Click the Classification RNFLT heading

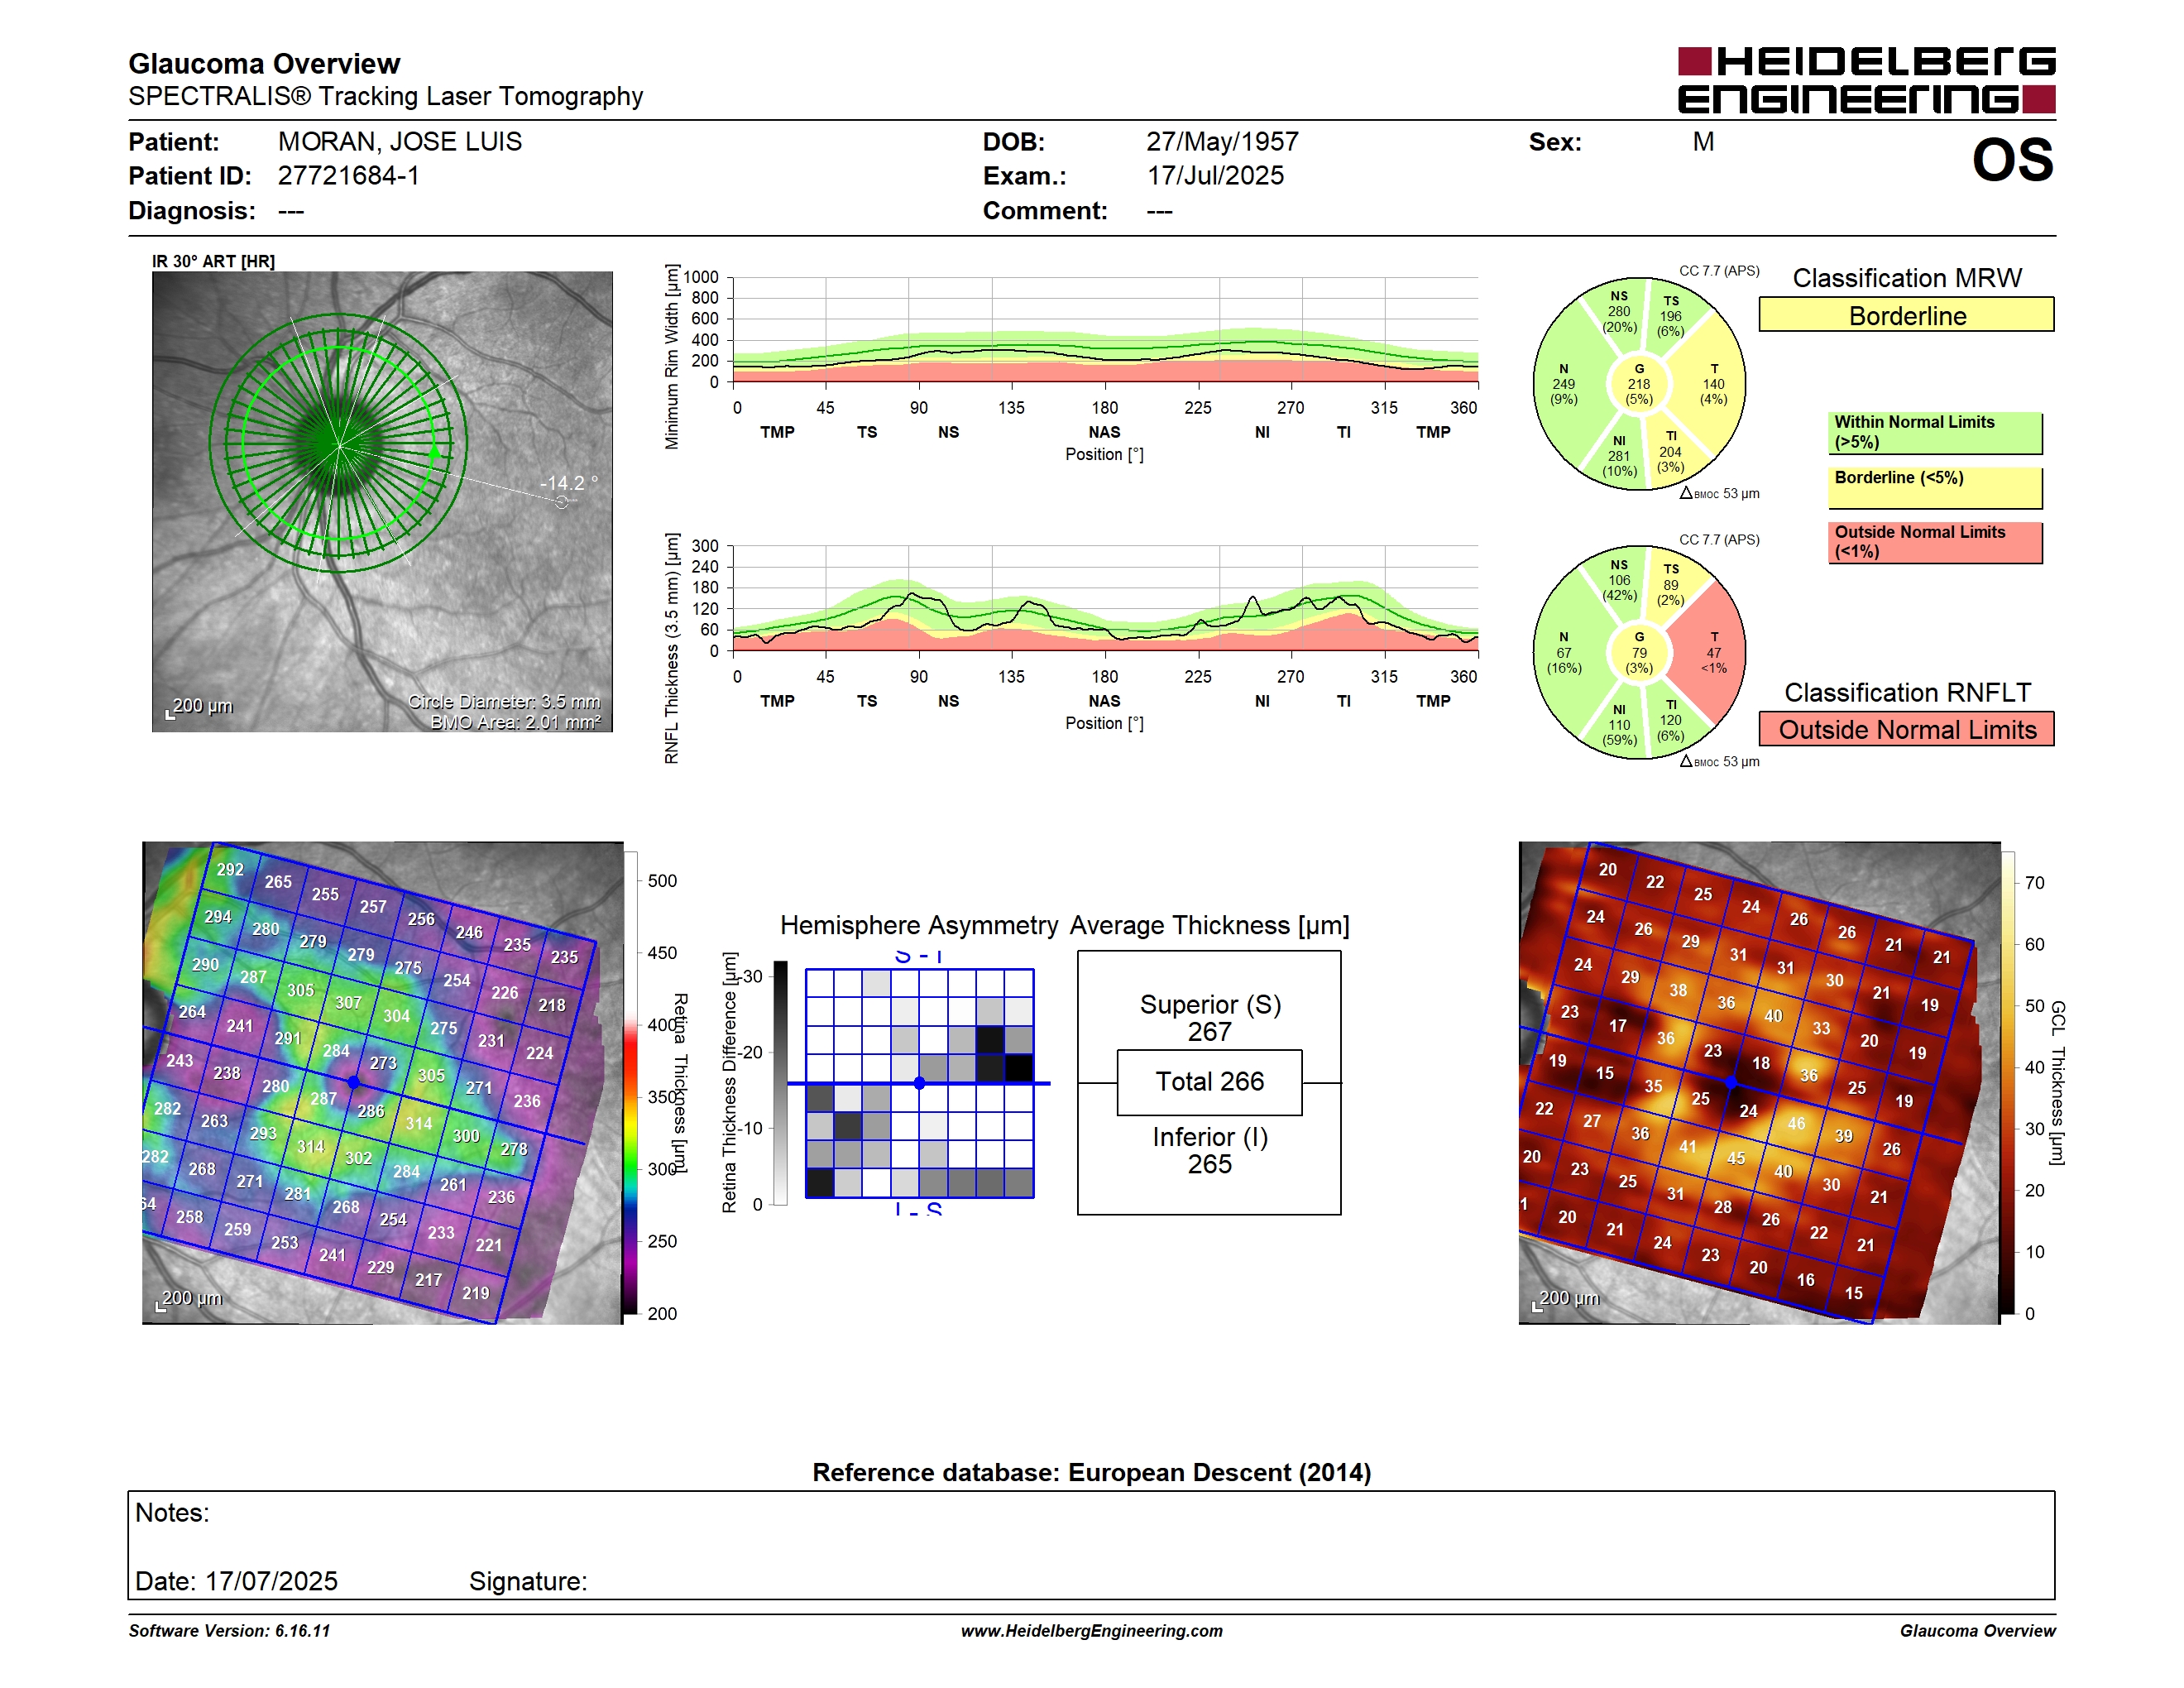pyautogui.click(x=1907, y=693)
